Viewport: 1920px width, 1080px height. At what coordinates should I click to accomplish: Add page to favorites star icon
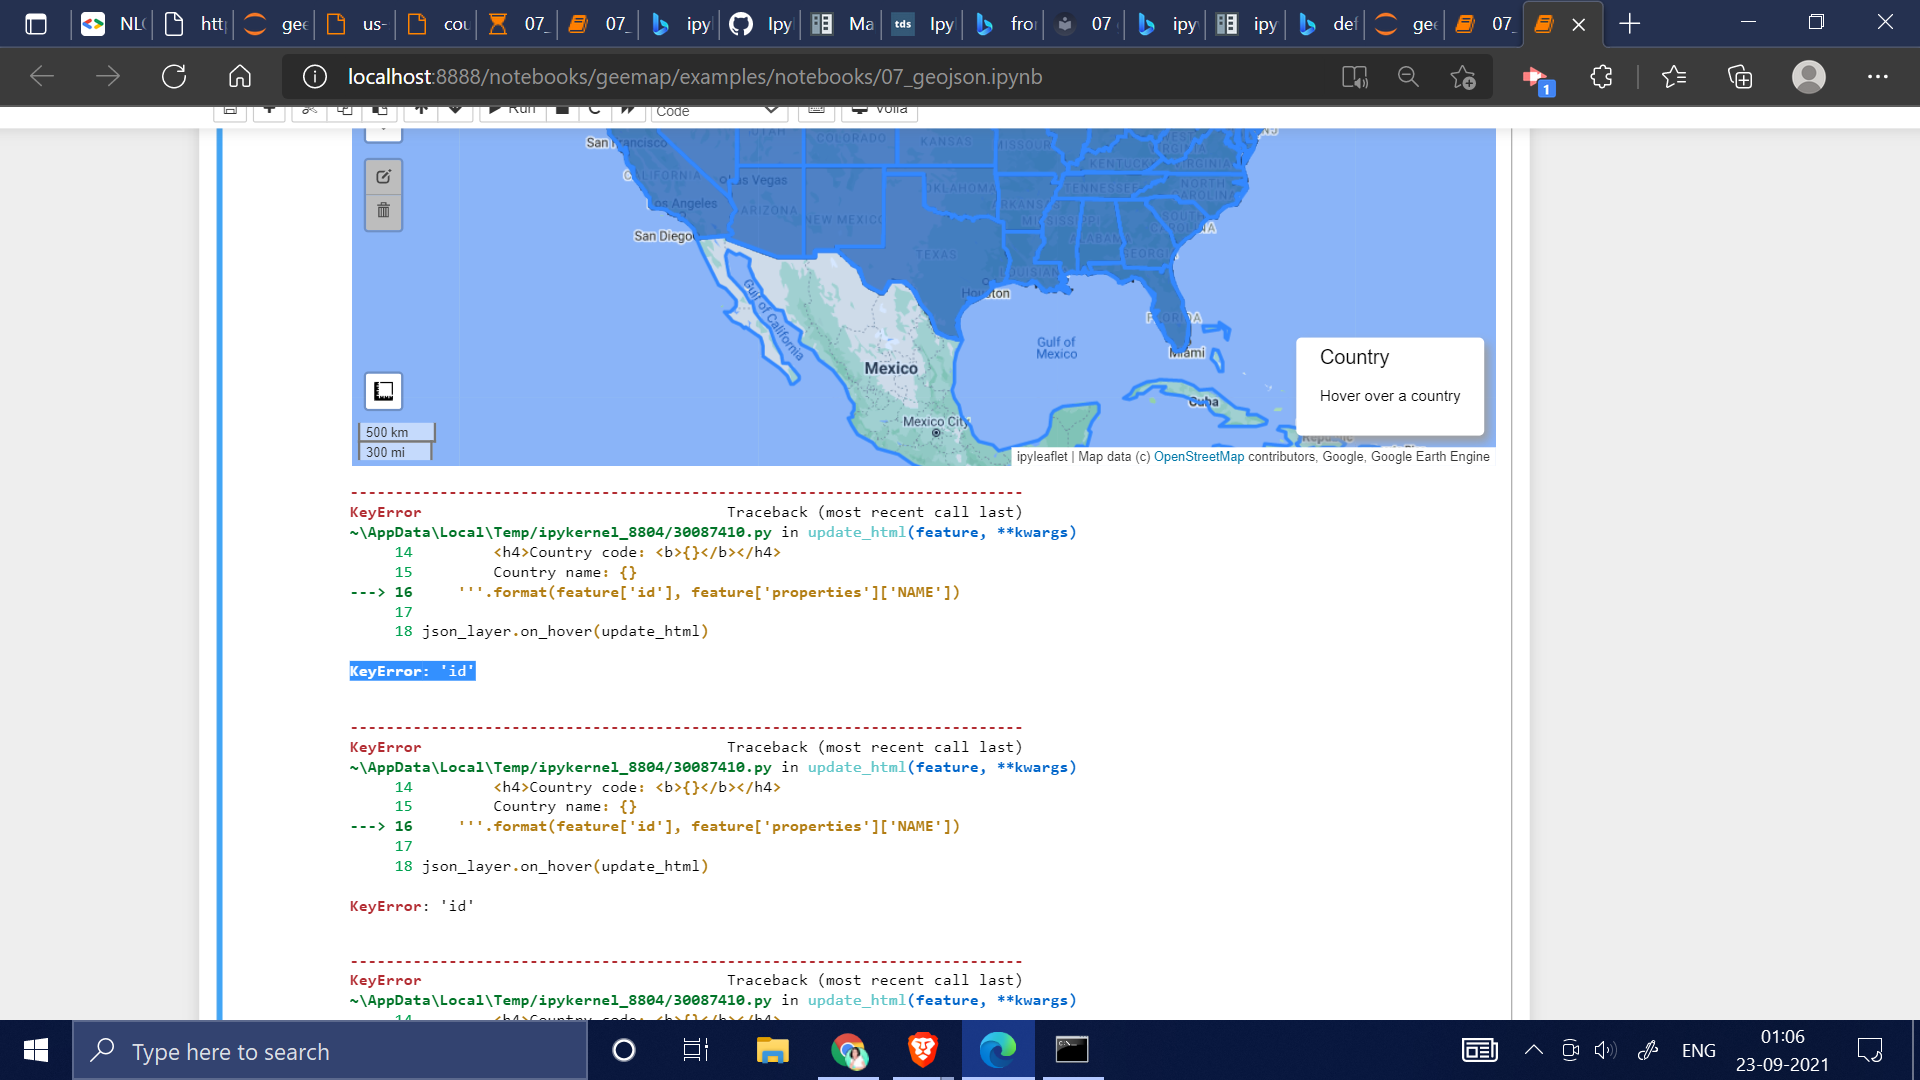click(x=1463, y=77)
